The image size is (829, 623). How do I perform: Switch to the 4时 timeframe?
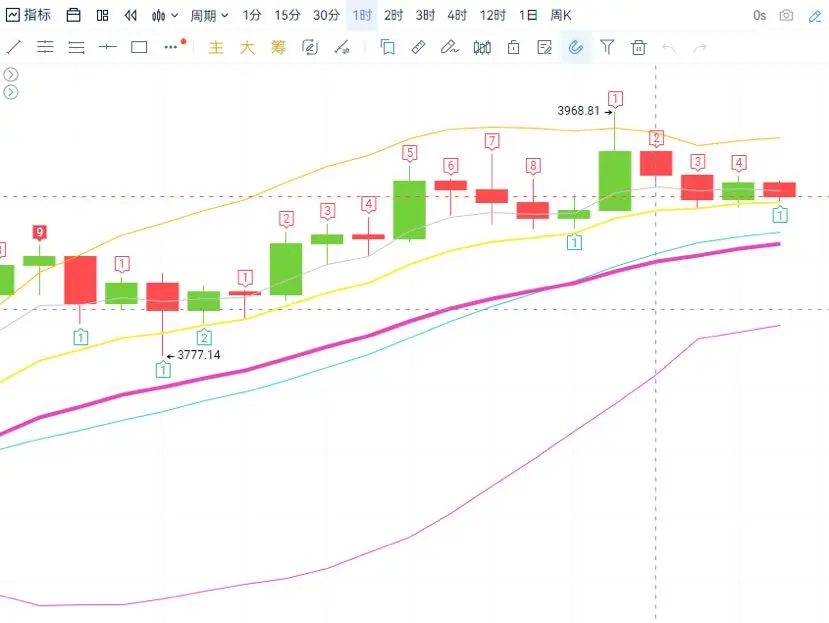coord(457,15)
